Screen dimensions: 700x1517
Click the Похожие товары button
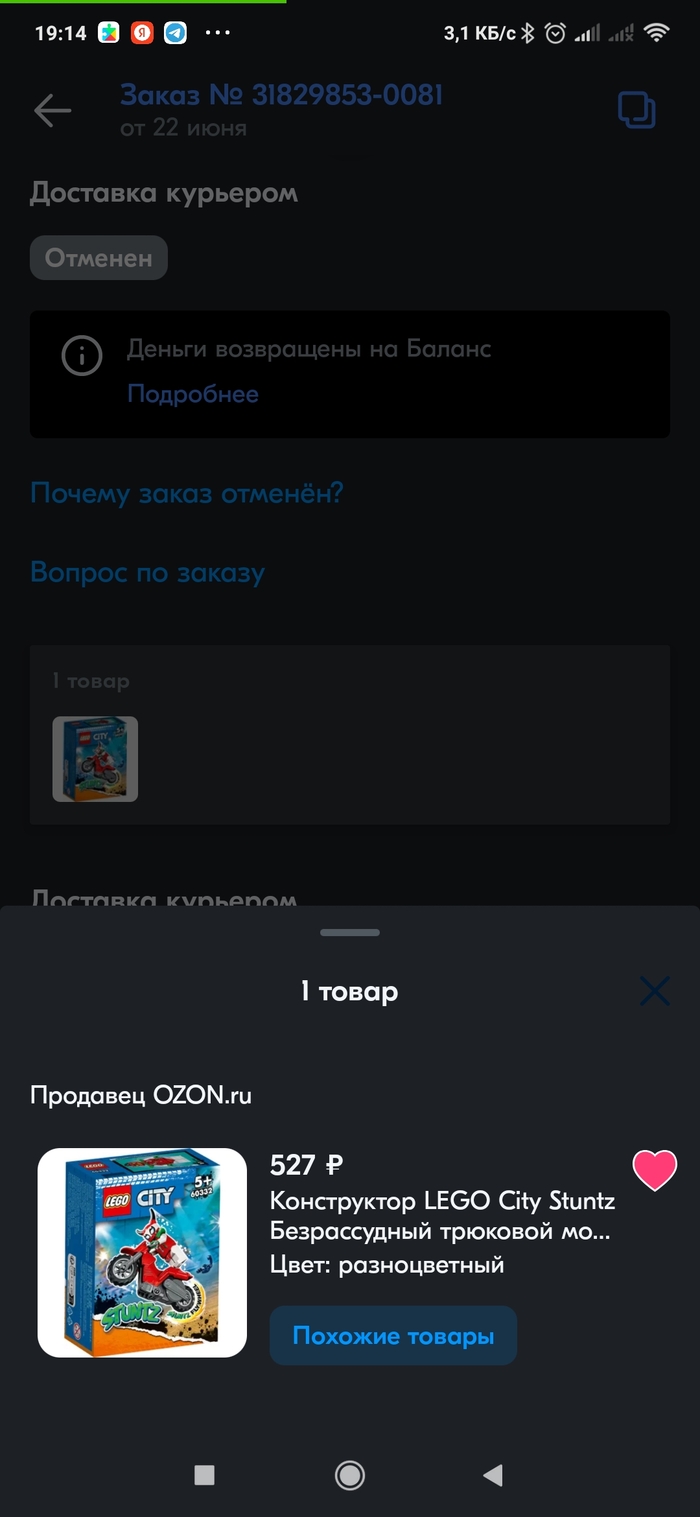(393, 1336)
